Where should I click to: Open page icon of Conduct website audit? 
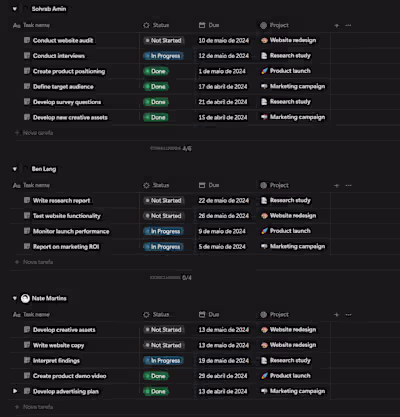tap(27, 40)
